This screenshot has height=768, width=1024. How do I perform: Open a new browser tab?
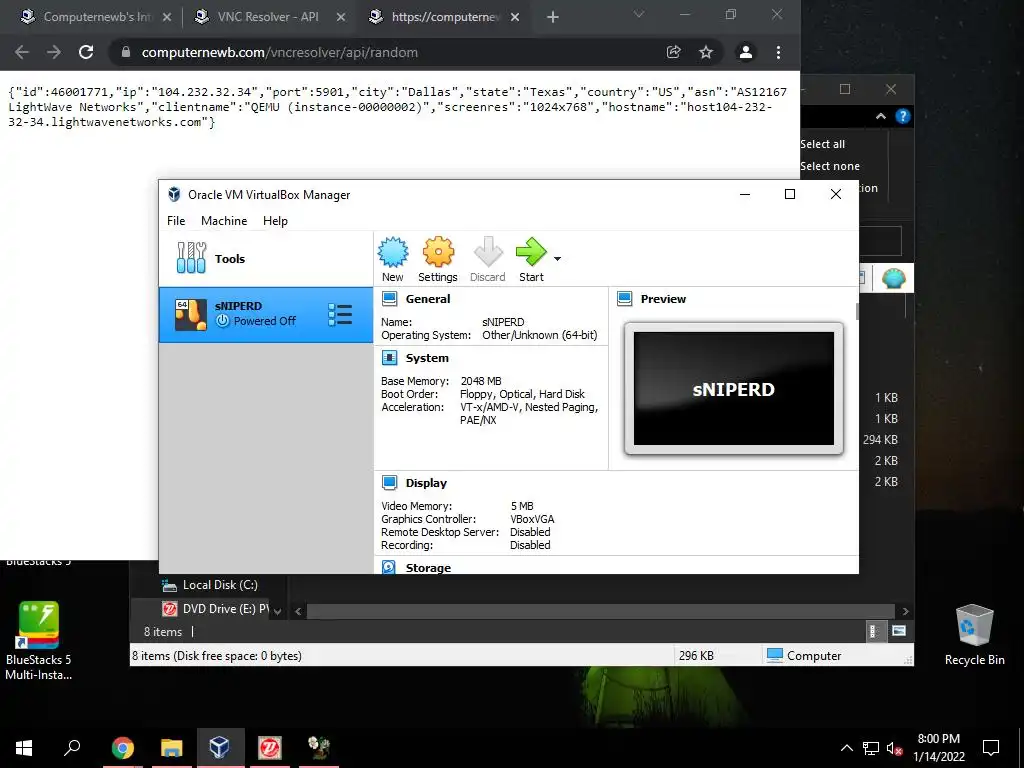(x=552, y=17)
